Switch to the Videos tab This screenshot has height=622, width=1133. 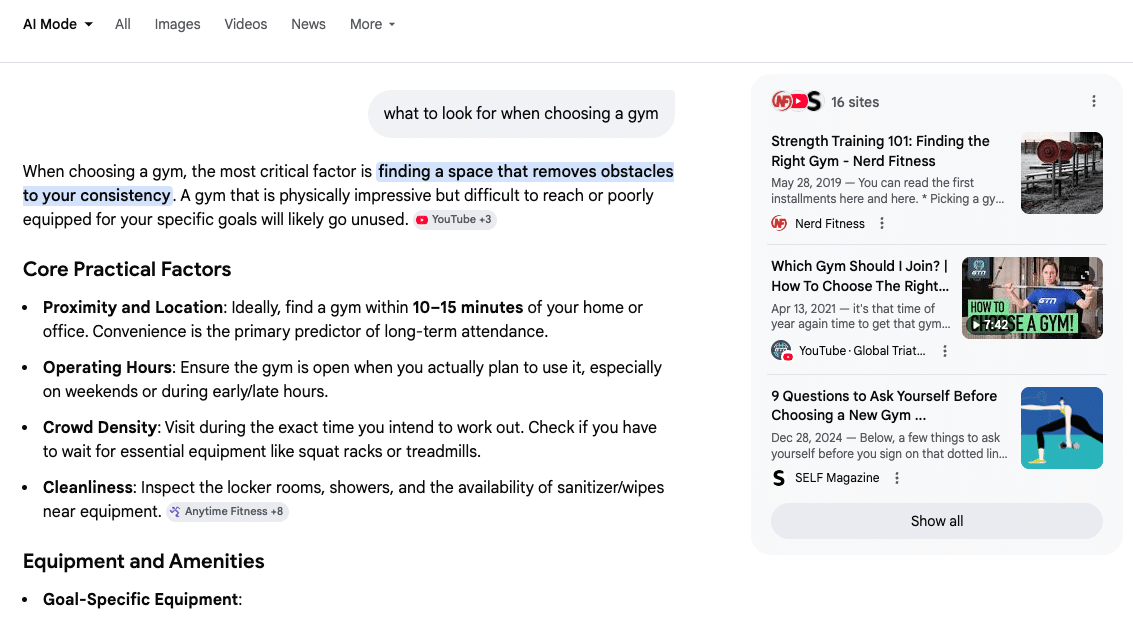(246, 24)
